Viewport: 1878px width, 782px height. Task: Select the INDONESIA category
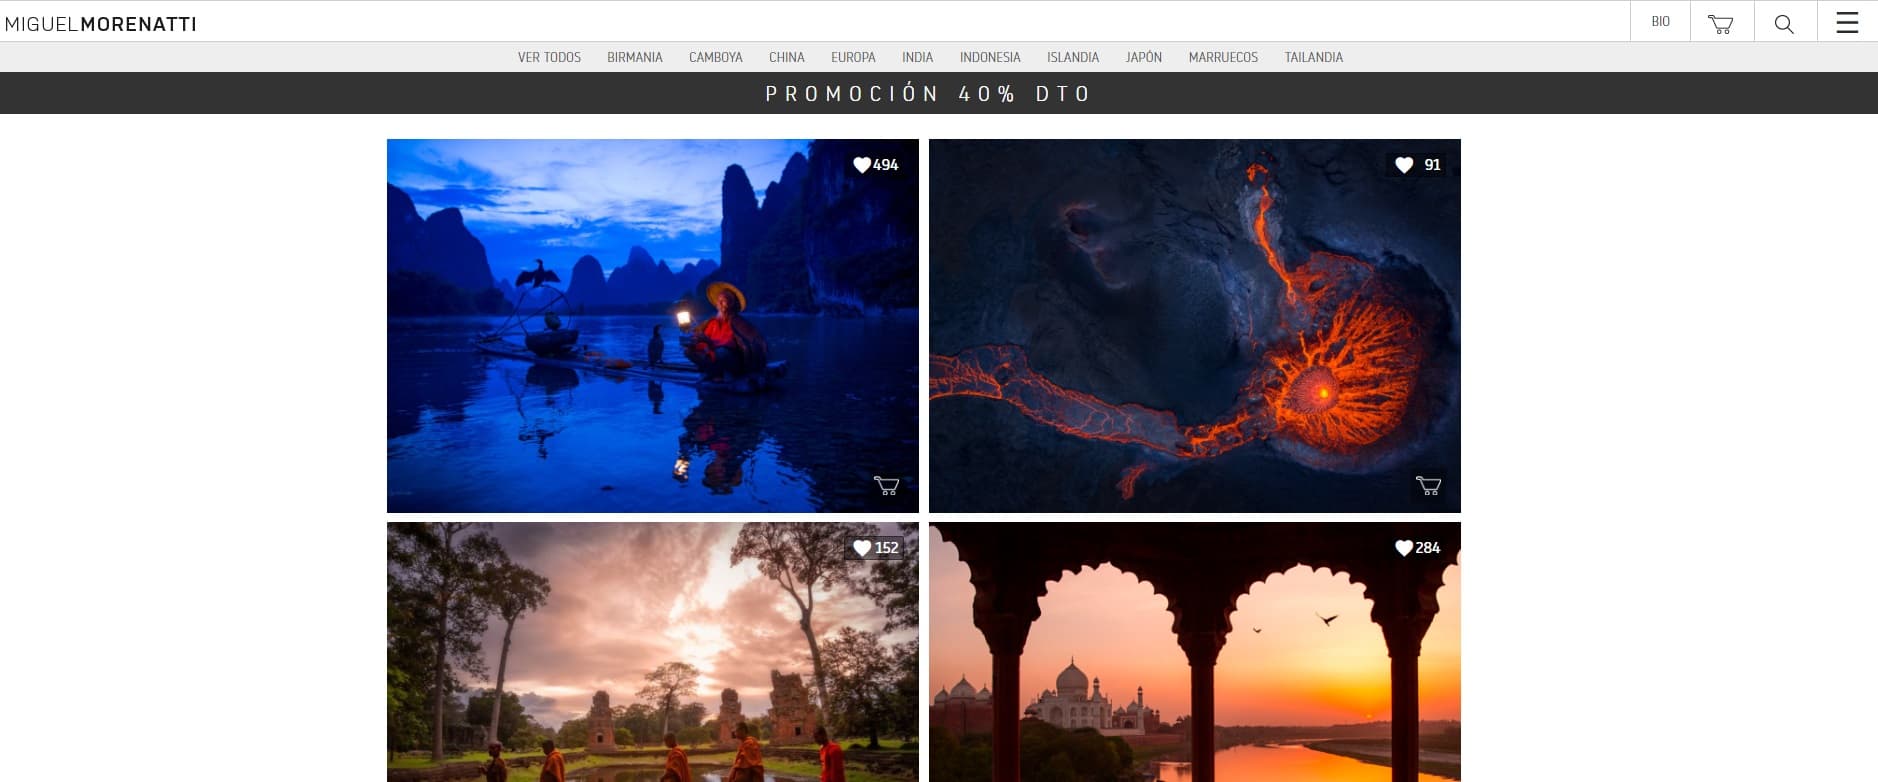click(x=990, y=57)
